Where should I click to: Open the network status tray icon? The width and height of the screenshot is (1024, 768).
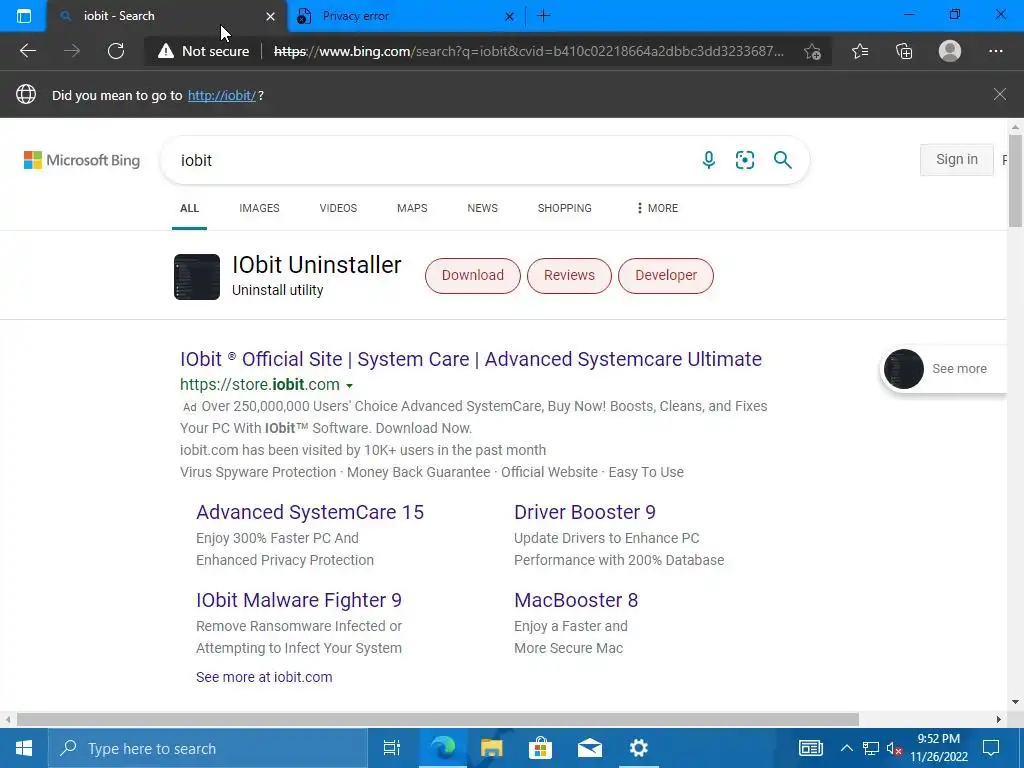(x=871, y=748)
